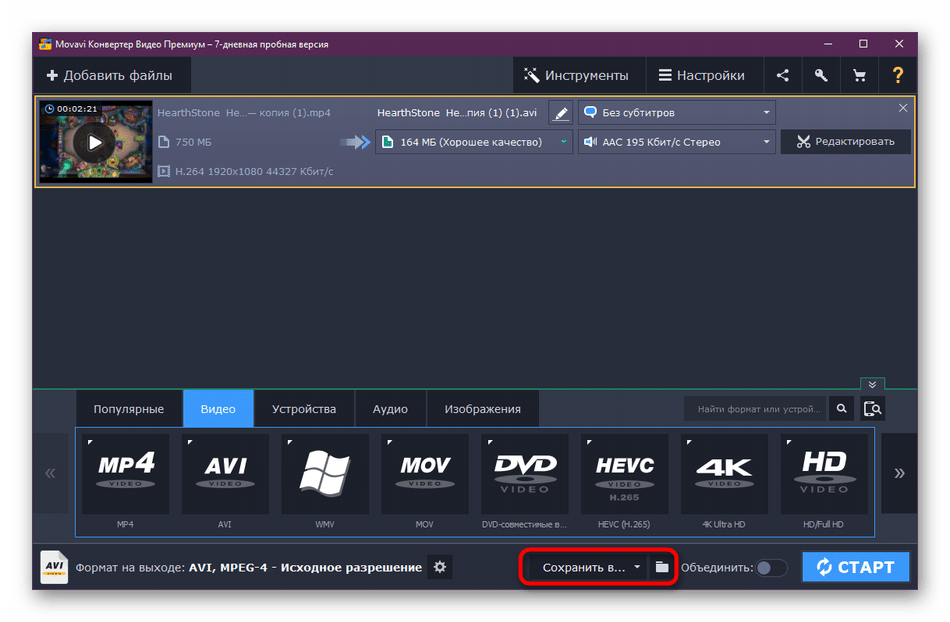Open the Settings menu

pyautogui.click(x=702, y=75)
